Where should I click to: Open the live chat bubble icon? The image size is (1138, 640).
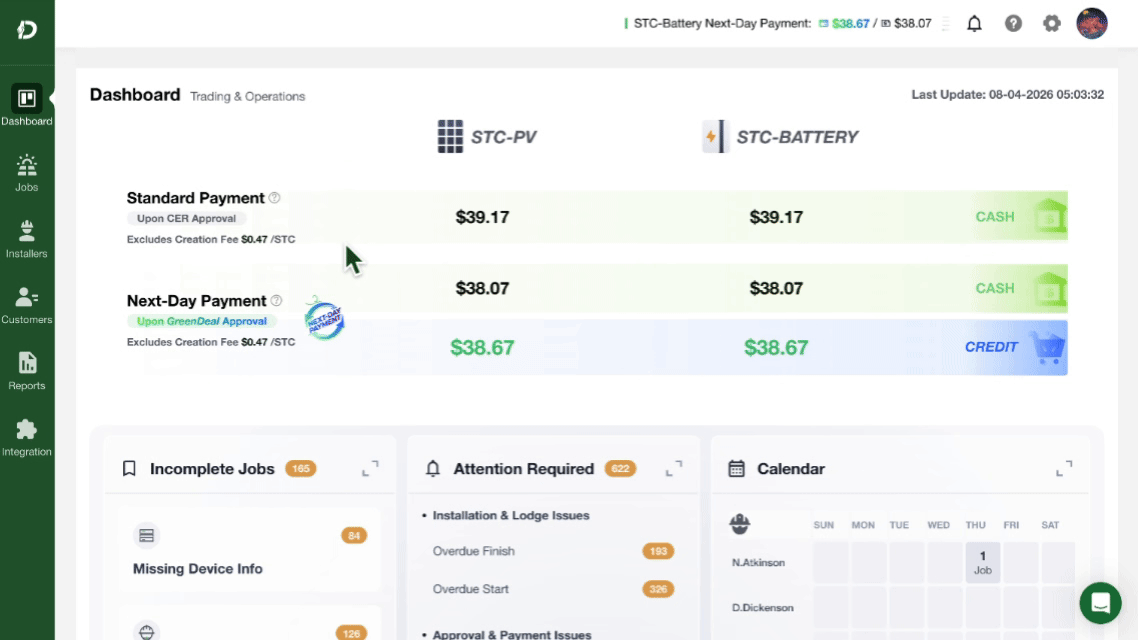[x=1100, y=603]
